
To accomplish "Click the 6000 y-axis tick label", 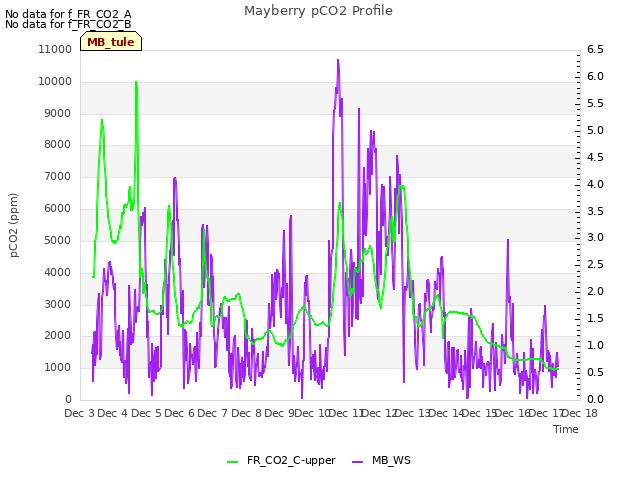I will coord(58,208).
